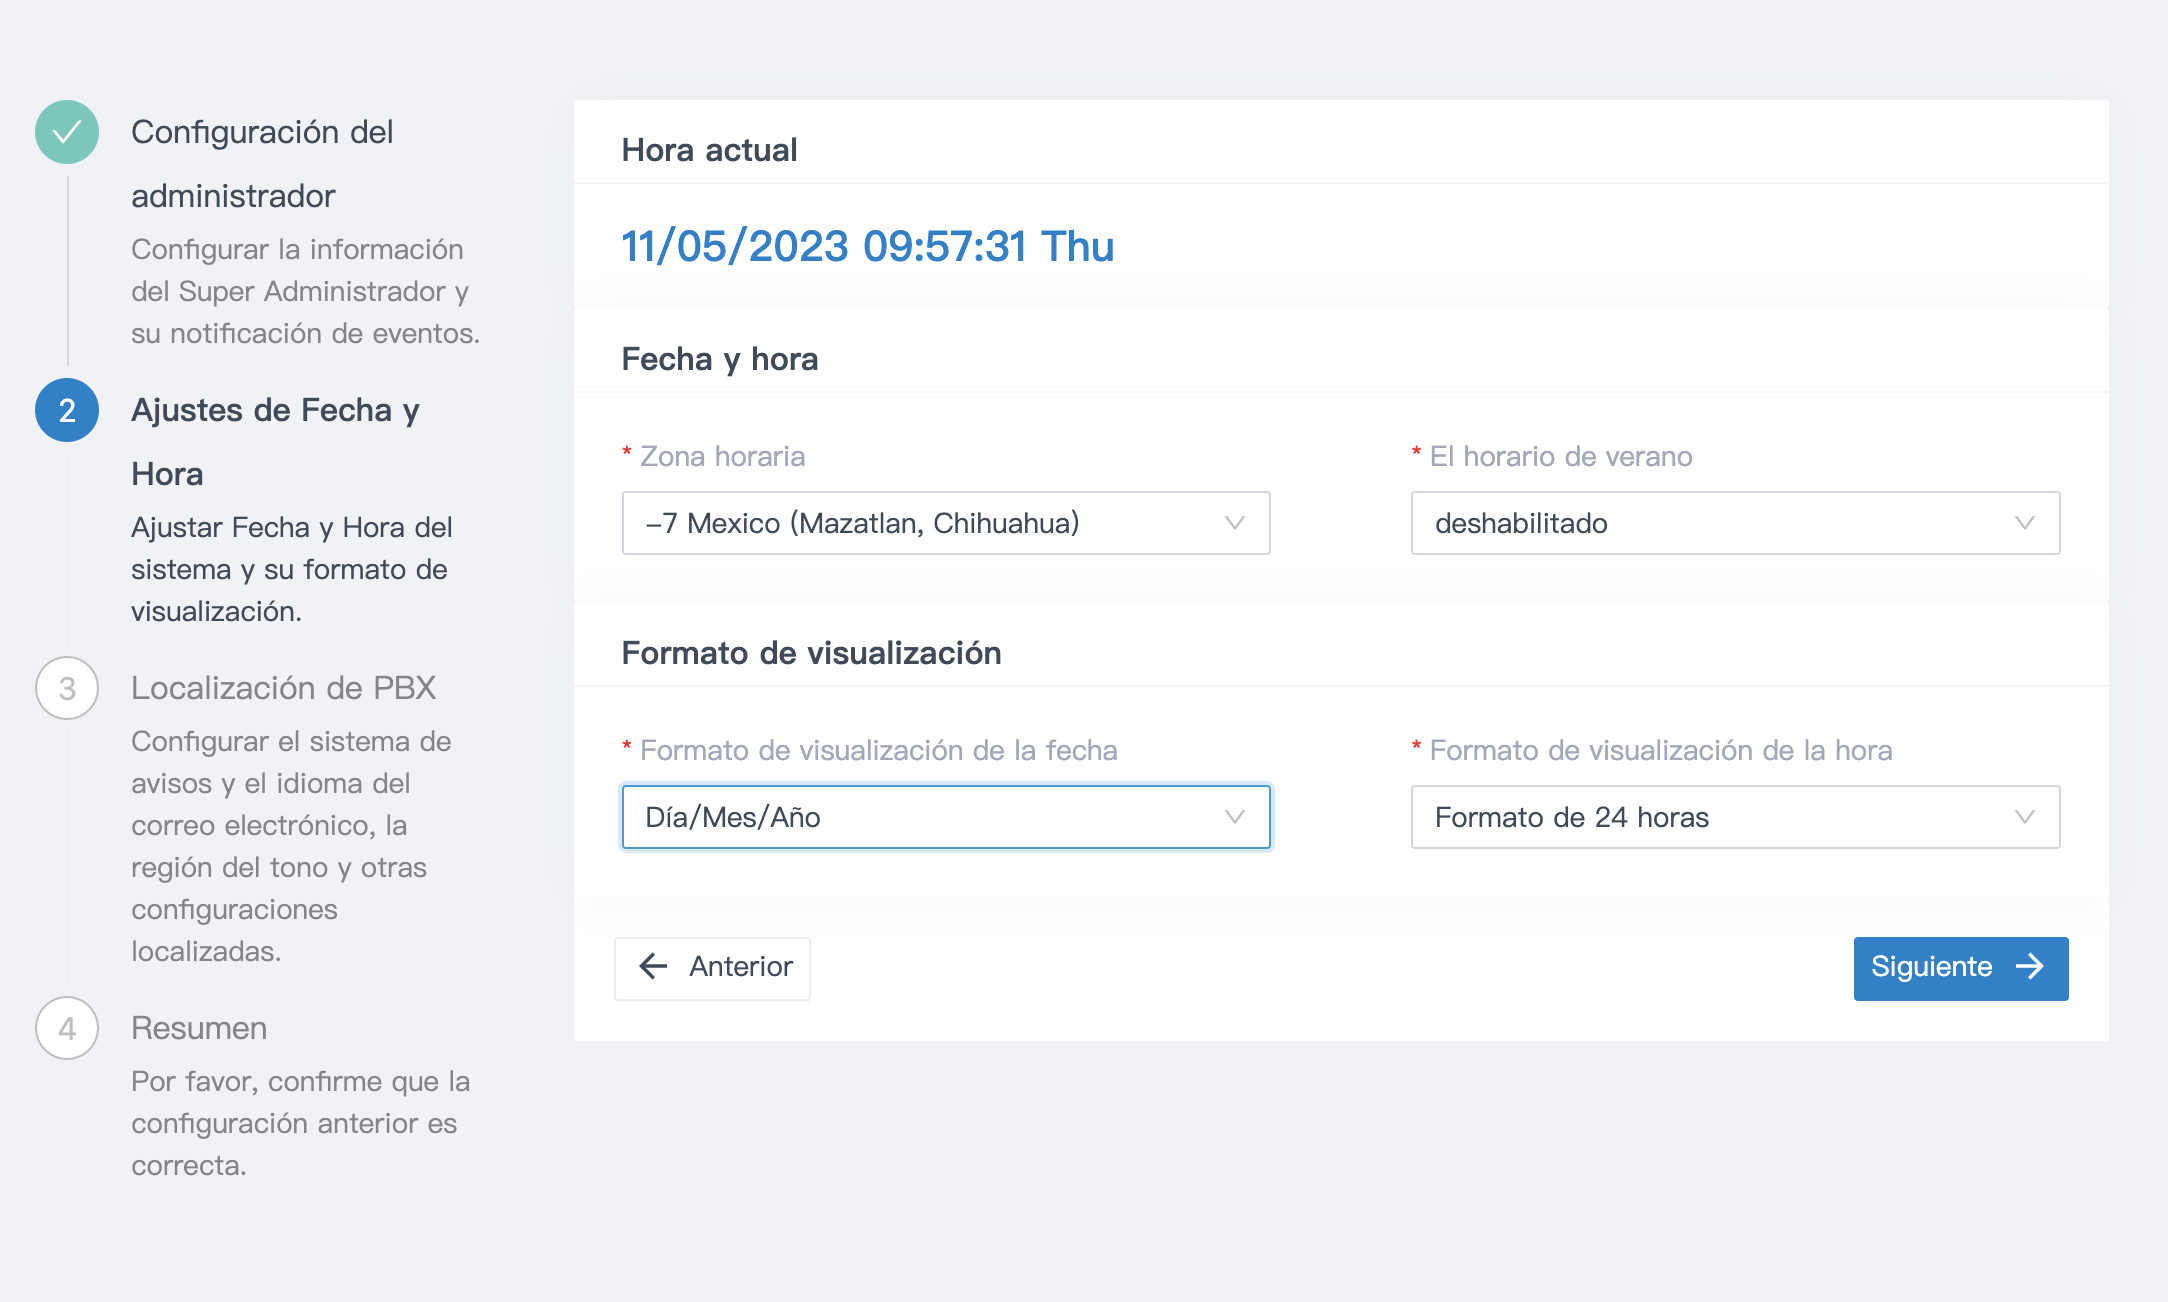
Task: Open the date display format dropdown
Action: point(946,817)
